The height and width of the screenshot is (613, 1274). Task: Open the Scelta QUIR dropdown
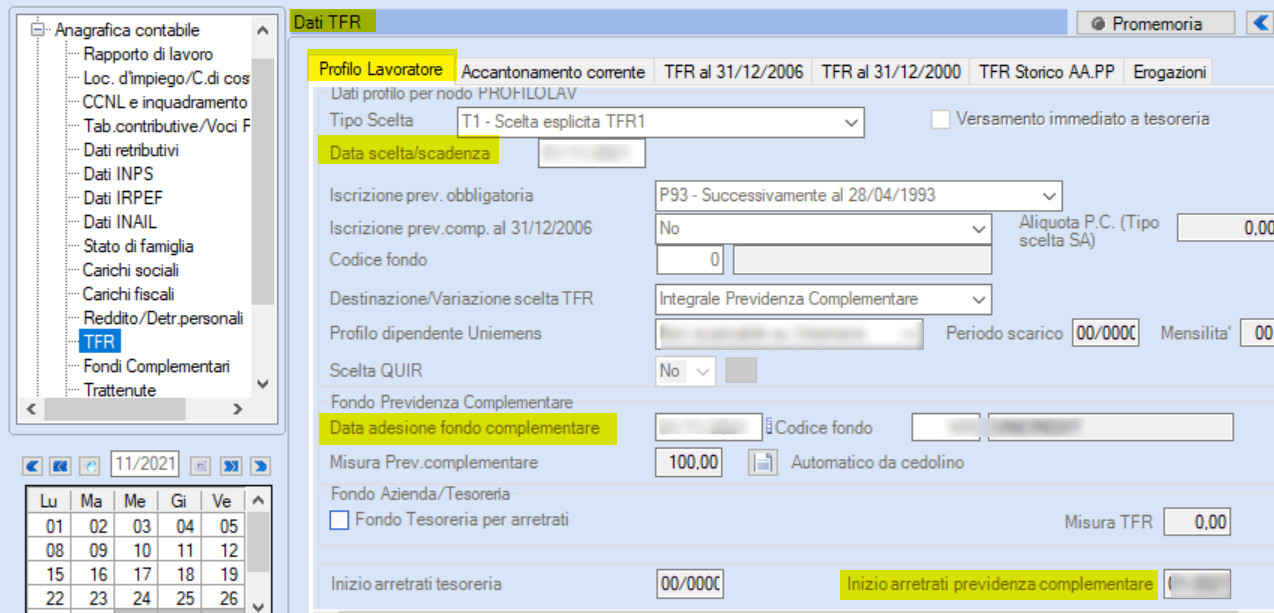click(705, 371)
